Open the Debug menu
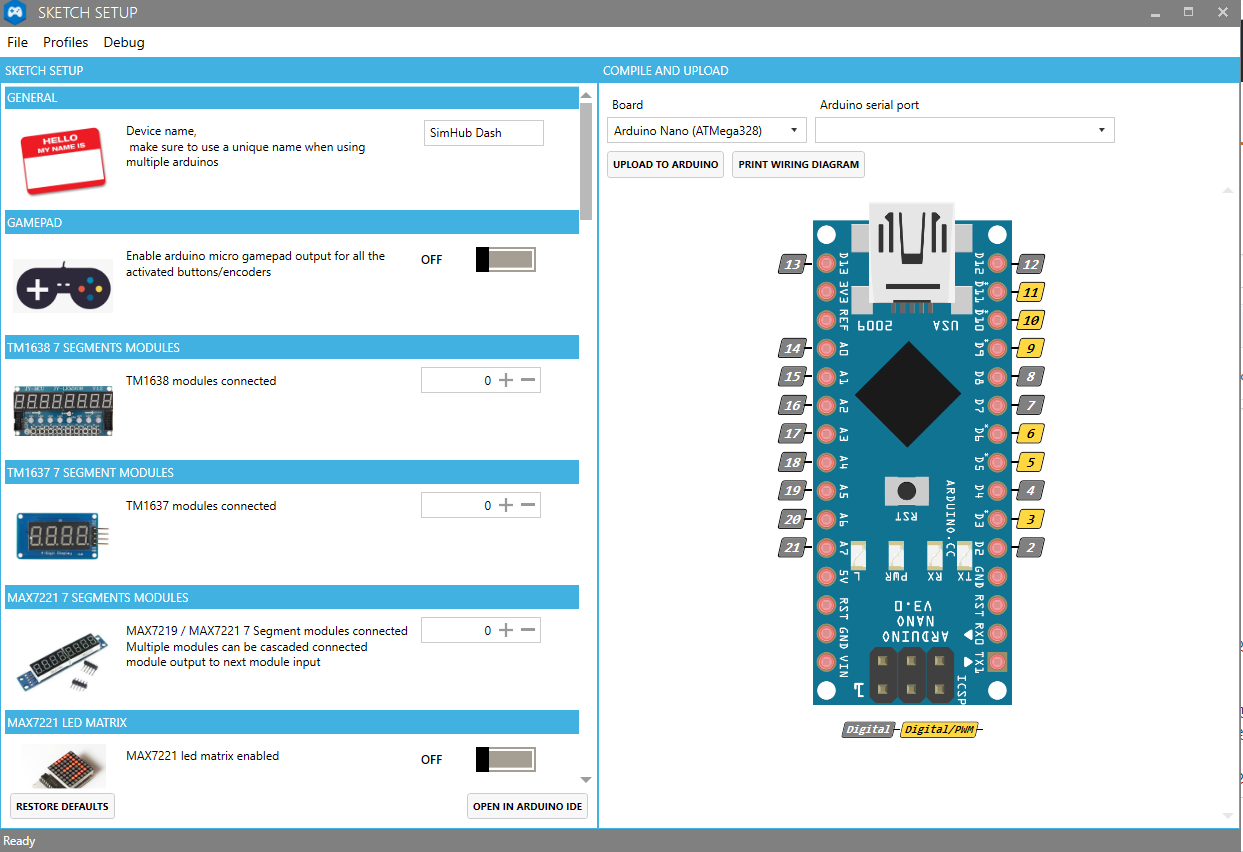 point(124,42)
